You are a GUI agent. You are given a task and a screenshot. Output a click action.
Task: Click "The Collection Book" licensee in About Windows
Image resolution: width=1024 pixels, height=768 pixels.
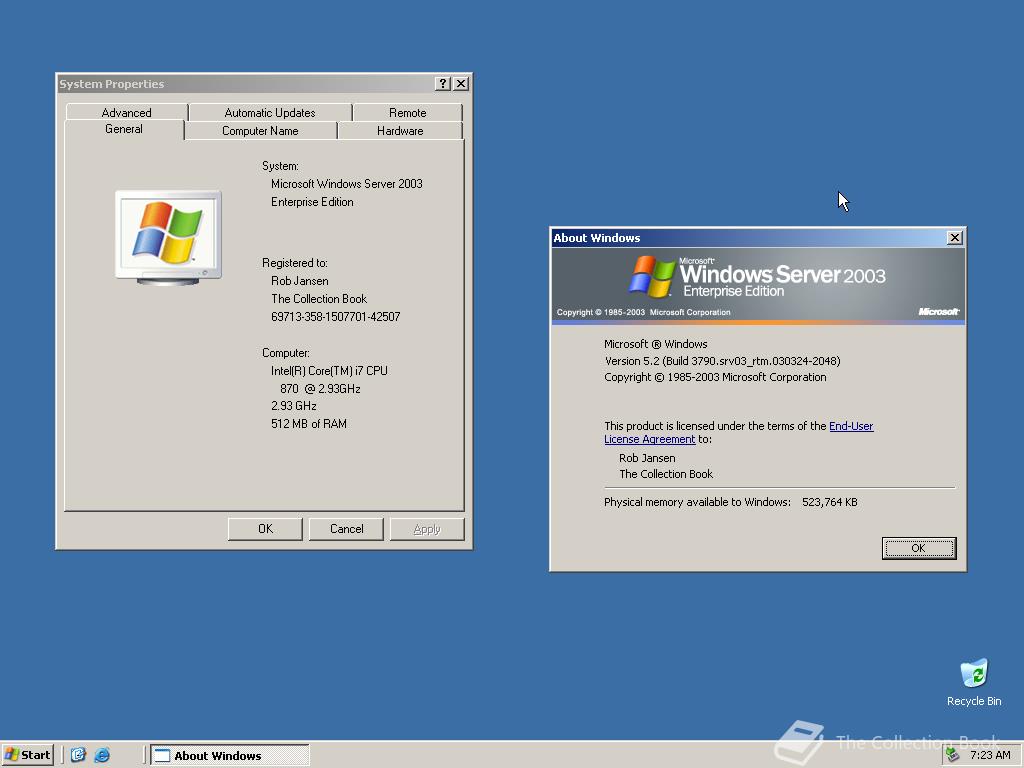[666, 474]
